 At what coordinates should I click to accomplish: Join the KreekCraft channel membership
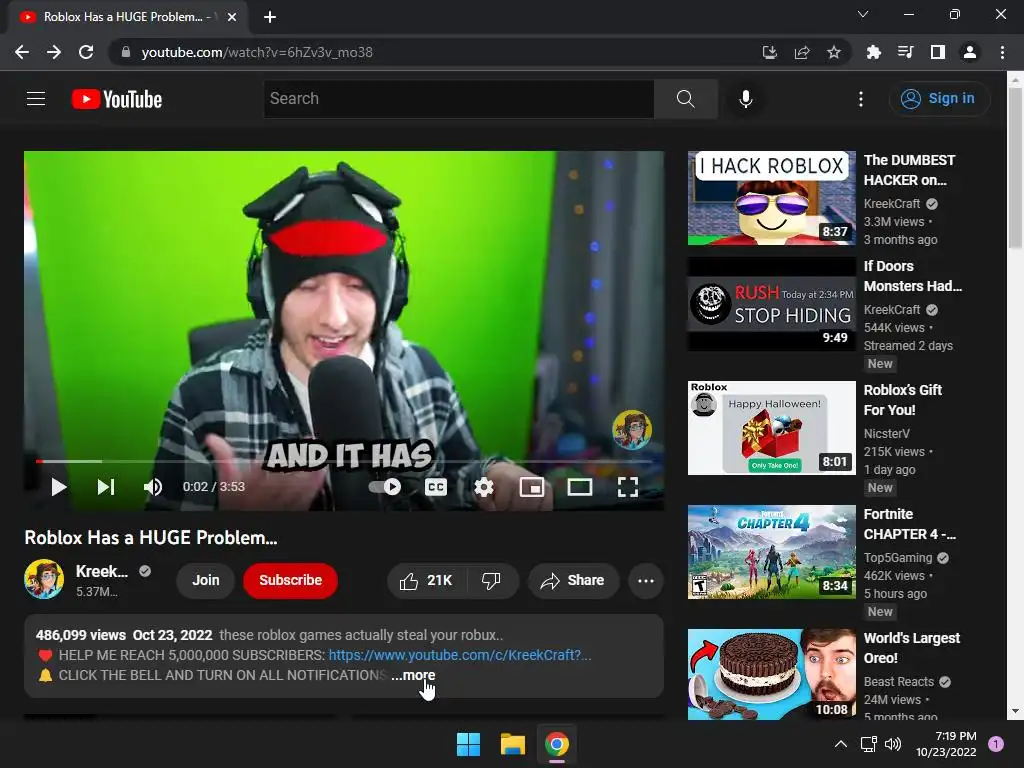point(206,581)
